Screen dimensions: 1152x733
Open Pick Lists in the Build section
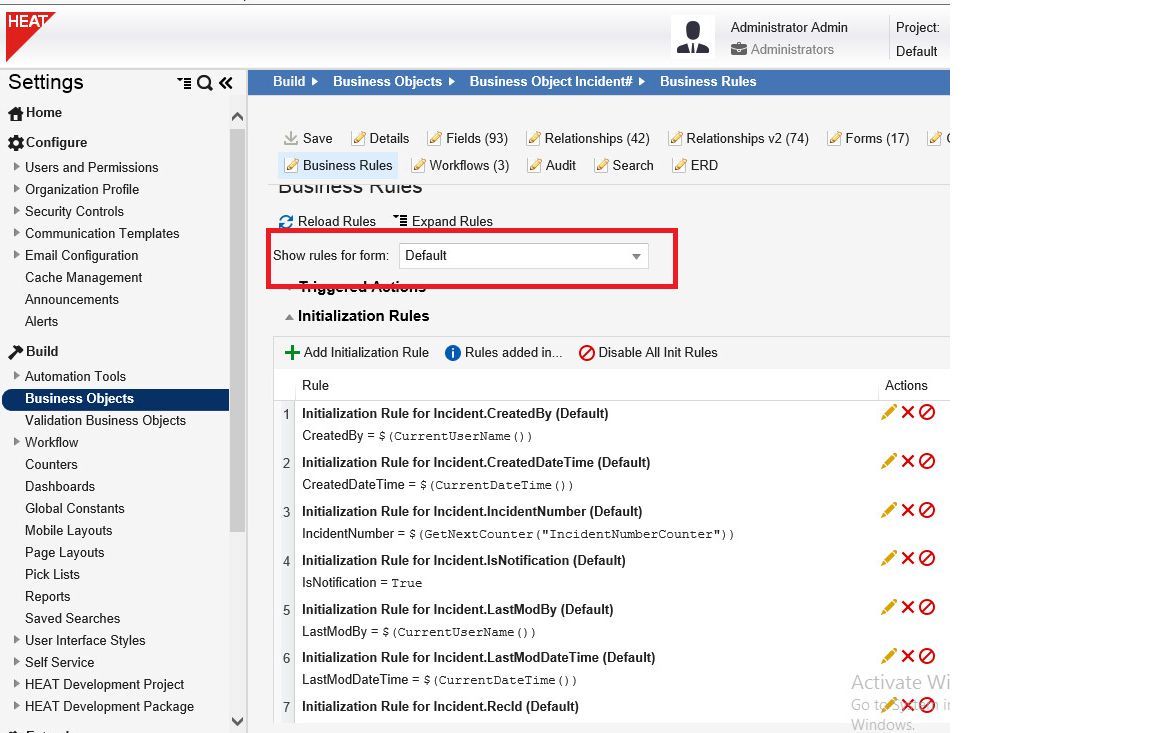pos(52,574)
